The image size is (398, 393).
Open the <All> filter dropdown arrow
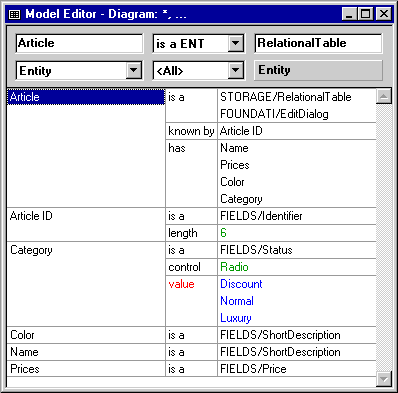(236, 70)
